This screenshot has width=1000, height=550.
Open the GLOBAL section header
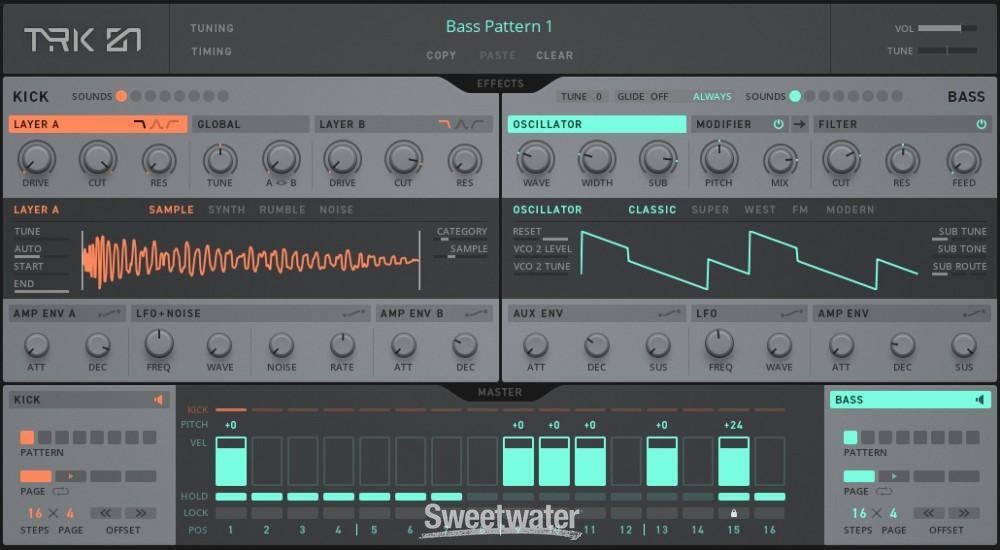251,124
